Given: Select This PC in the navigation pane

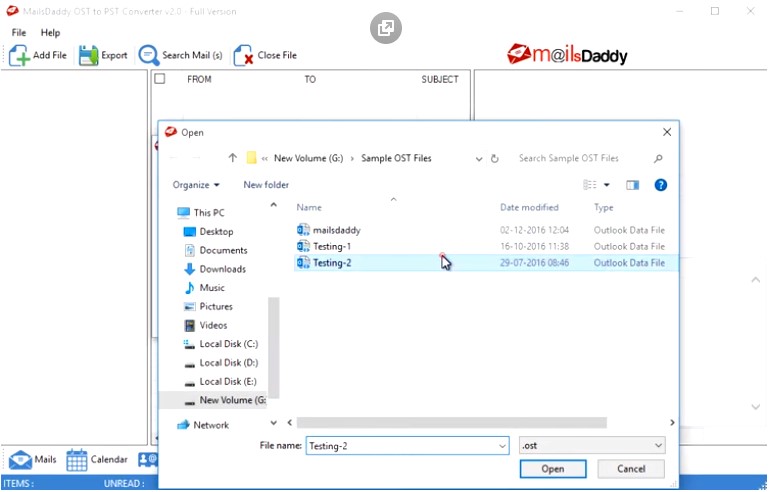Looking at the screenshot, I should pos(209,212).
